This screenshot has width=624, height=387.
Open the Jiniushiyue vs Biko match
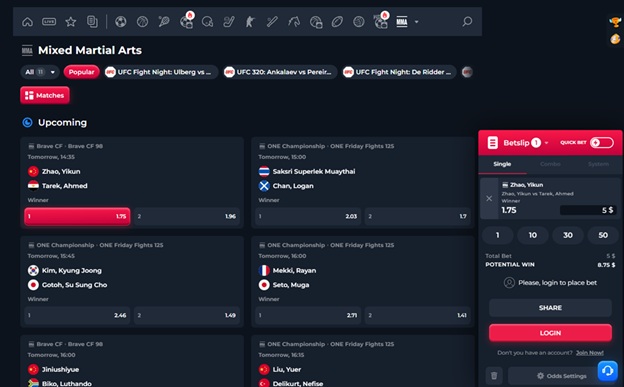[x=132, y=362]
